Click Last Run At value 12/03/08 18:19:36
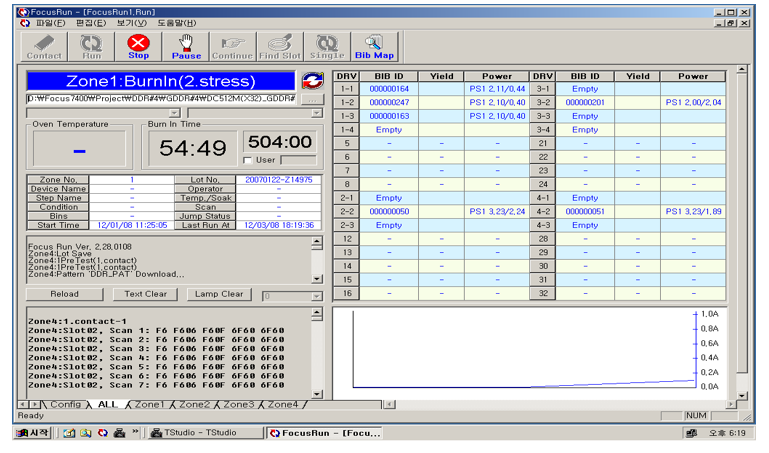 point(279,226)
